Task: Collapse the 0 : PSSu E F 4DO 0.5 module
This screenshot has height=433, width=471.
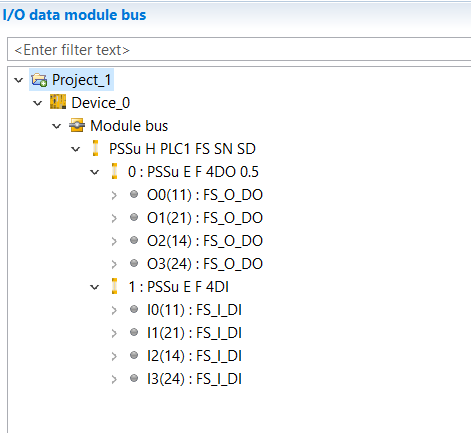Action: point(95,172)
